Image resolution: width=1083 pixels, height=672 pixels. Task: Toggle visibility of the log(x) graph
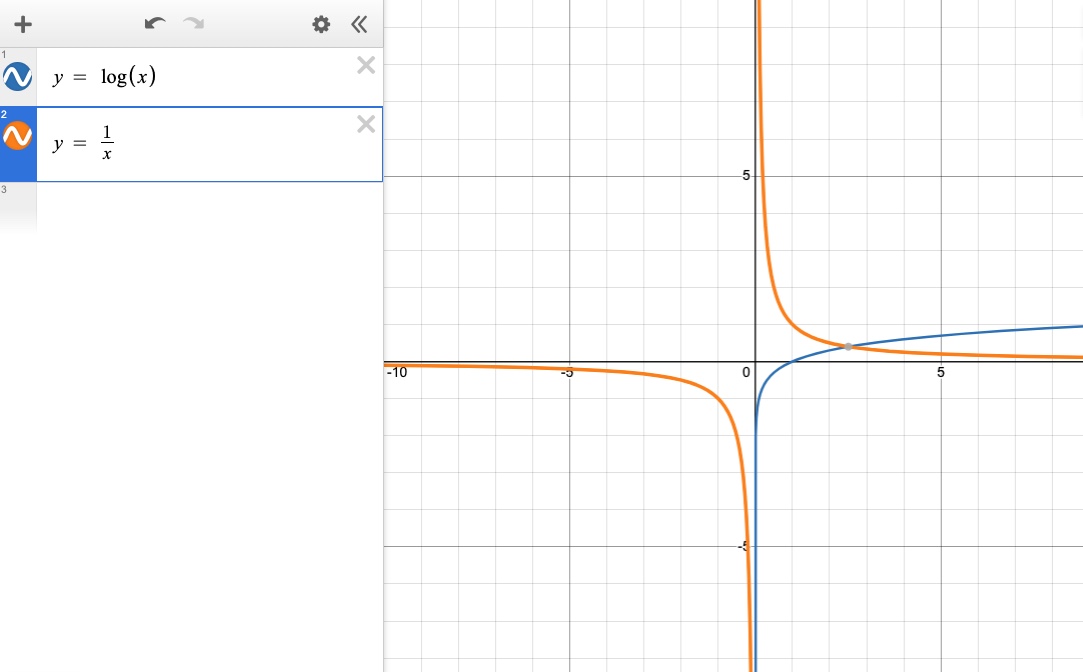pyautogui.click(x=18, y=76)
